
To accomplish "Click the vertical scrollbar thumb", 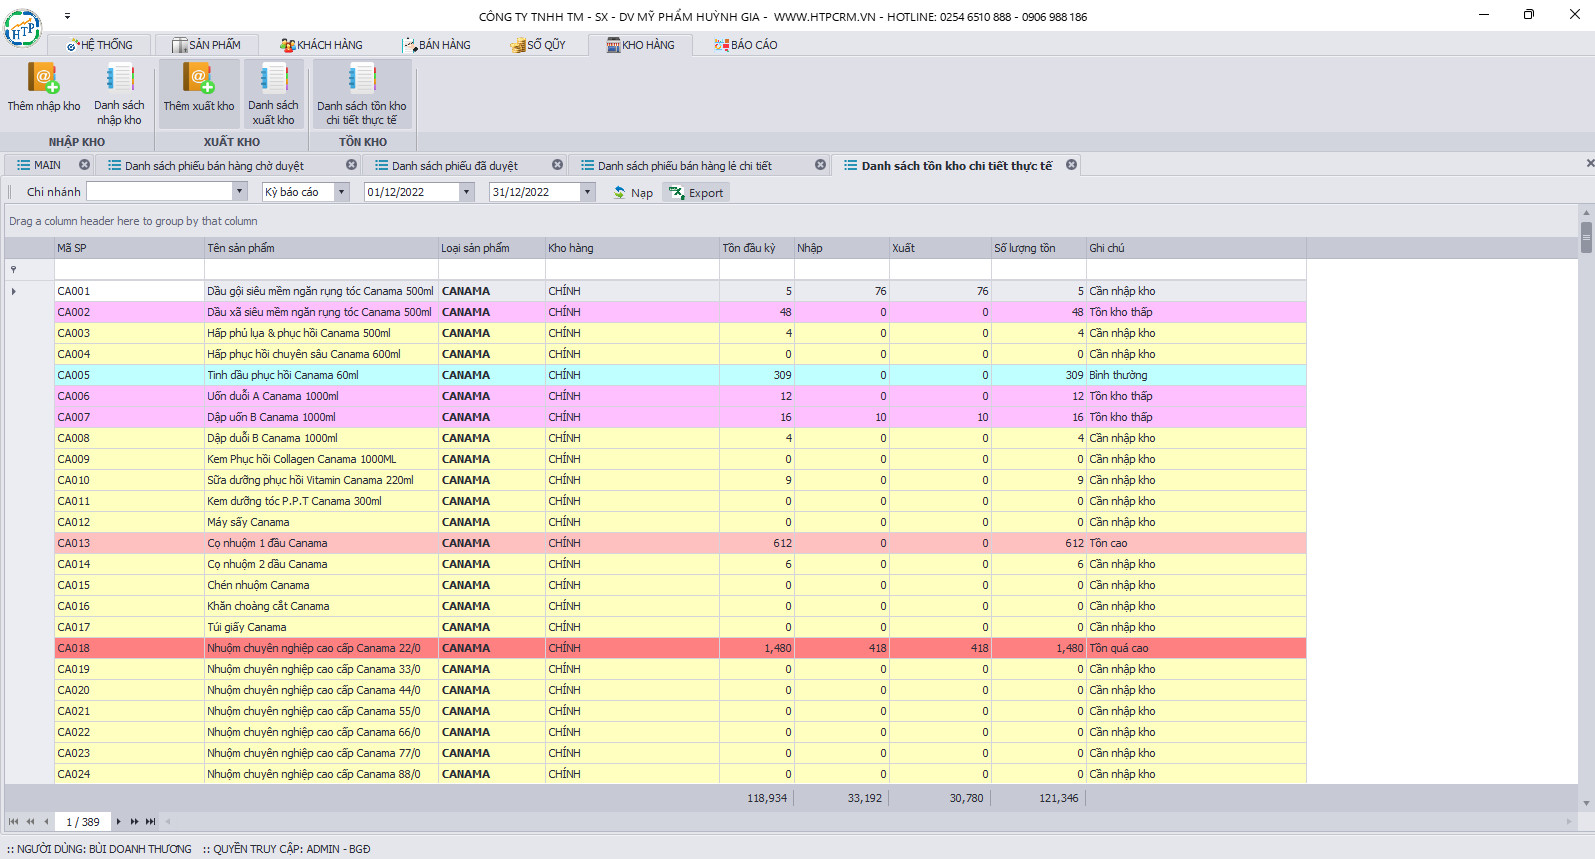I will (1586, 236).
